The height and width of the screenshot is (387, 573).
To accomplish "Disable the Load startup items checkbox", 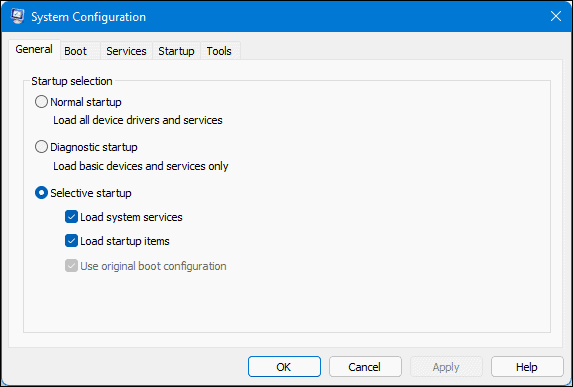I will pyautogui.click(x=71, y=241).
